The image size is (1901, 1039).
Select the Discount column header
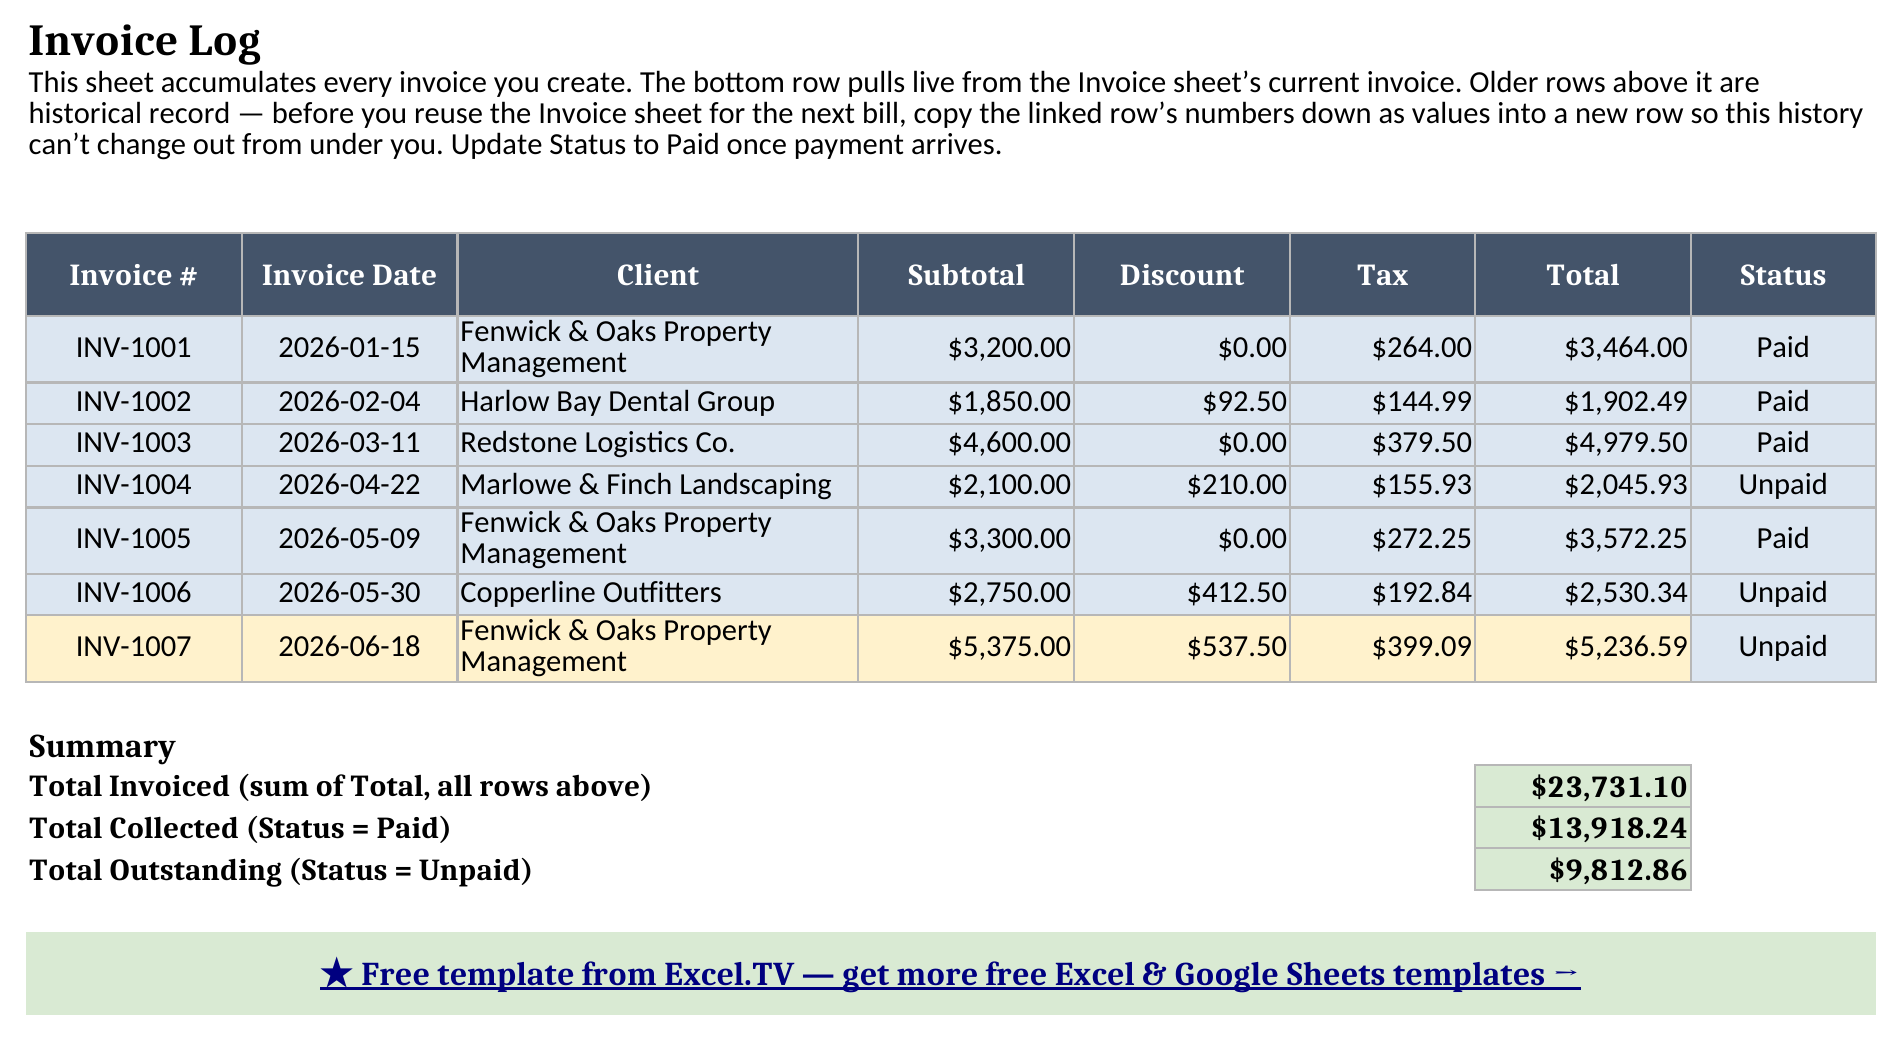point(1182,275)
